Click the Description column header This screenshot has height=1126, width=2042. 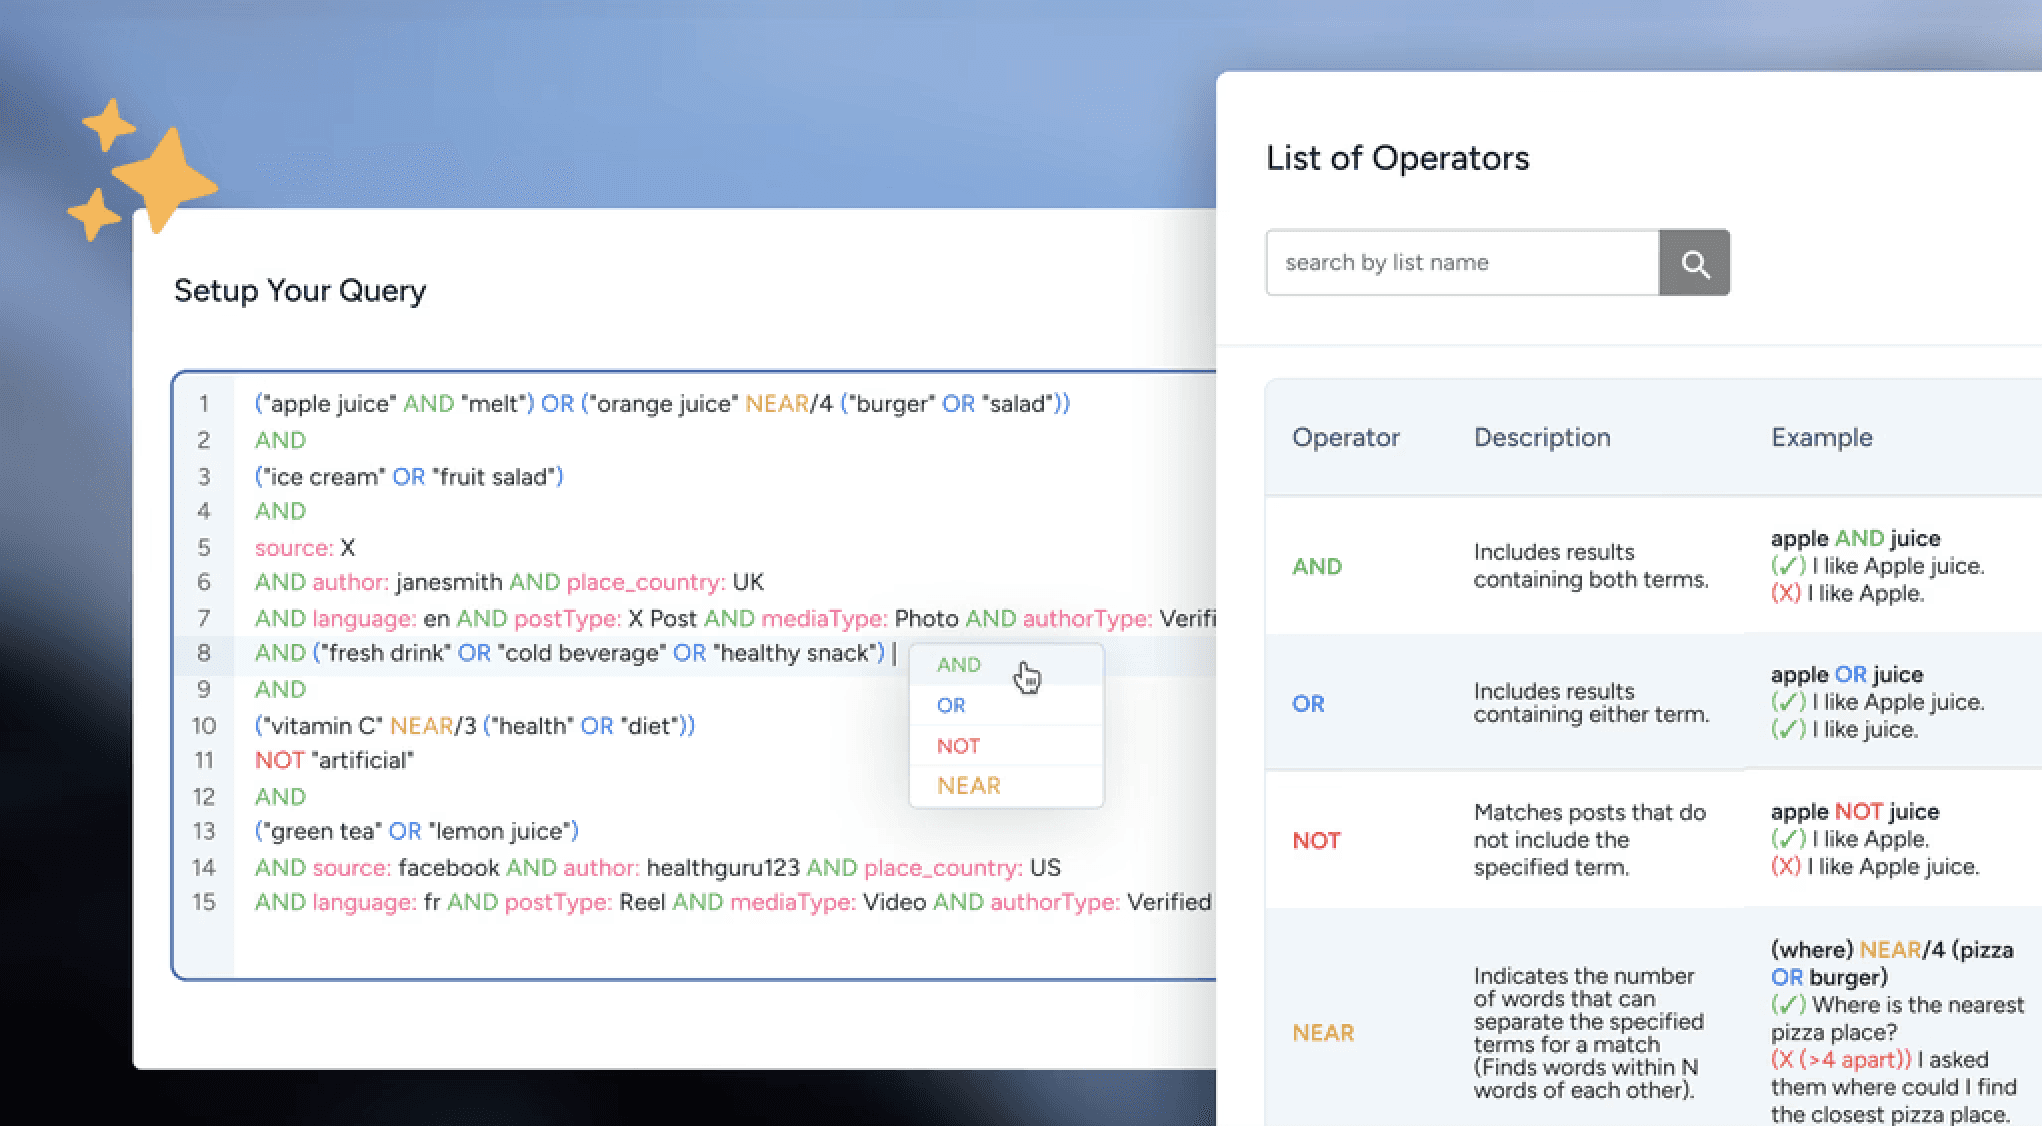pos(1541,437)
